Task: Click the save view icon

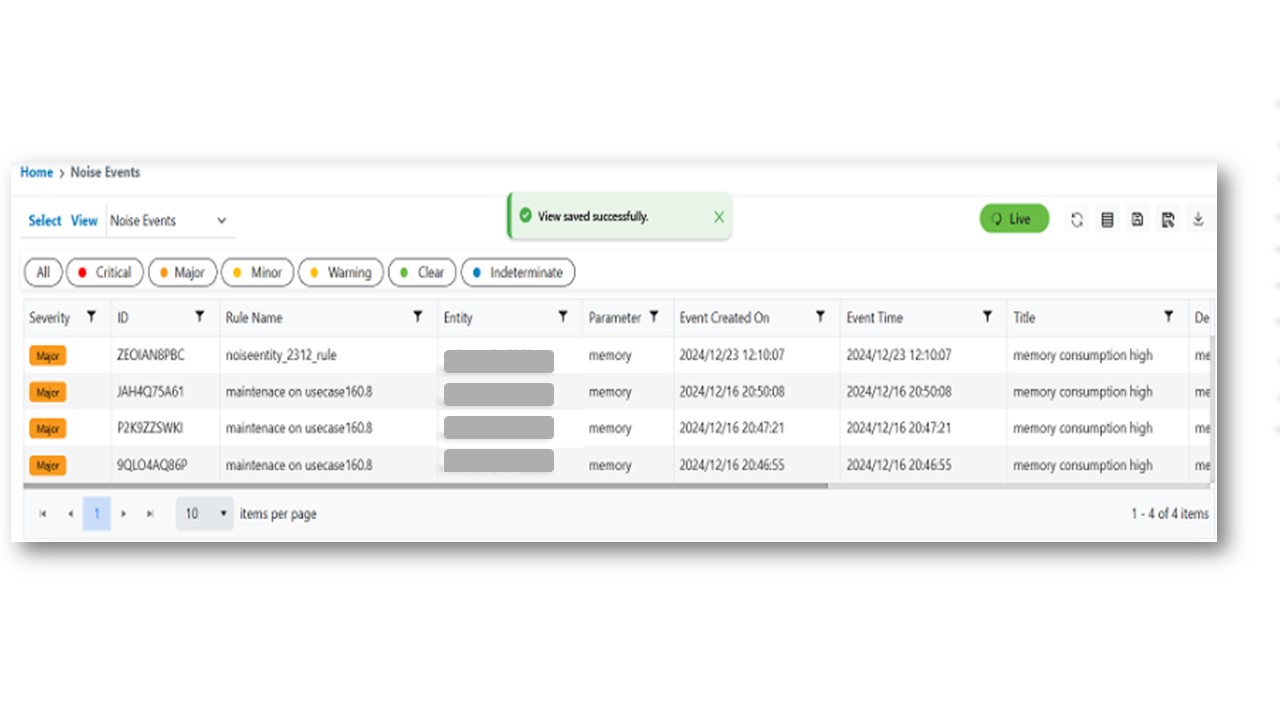Action: (1137, 219)
